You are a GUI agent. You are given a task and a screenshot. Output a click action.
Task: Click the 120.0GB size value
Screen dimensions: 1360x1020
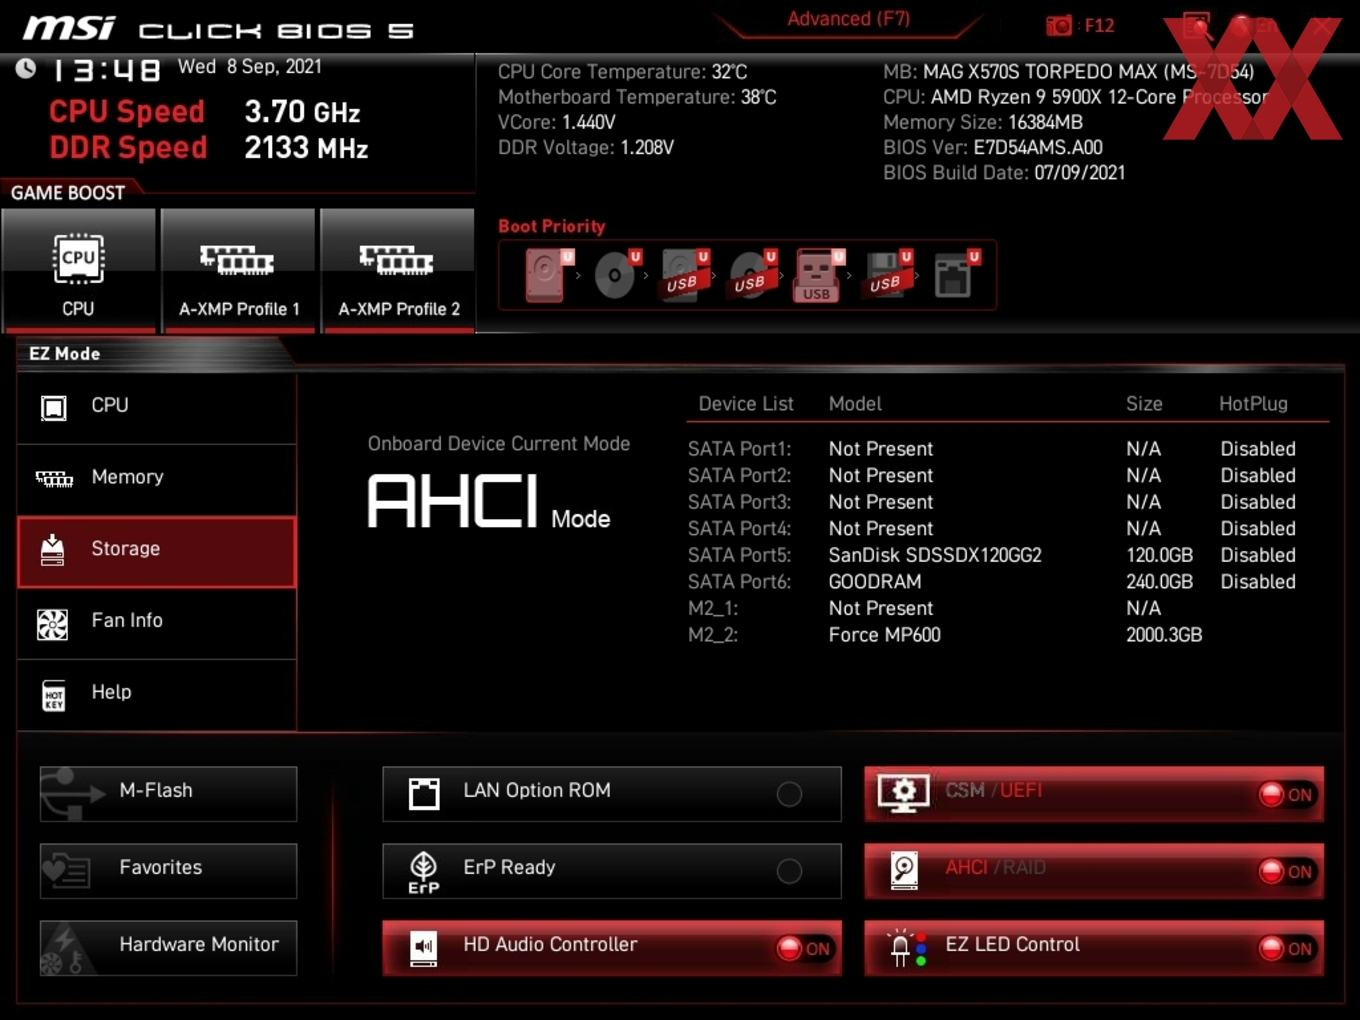(x=1159, y=555)
